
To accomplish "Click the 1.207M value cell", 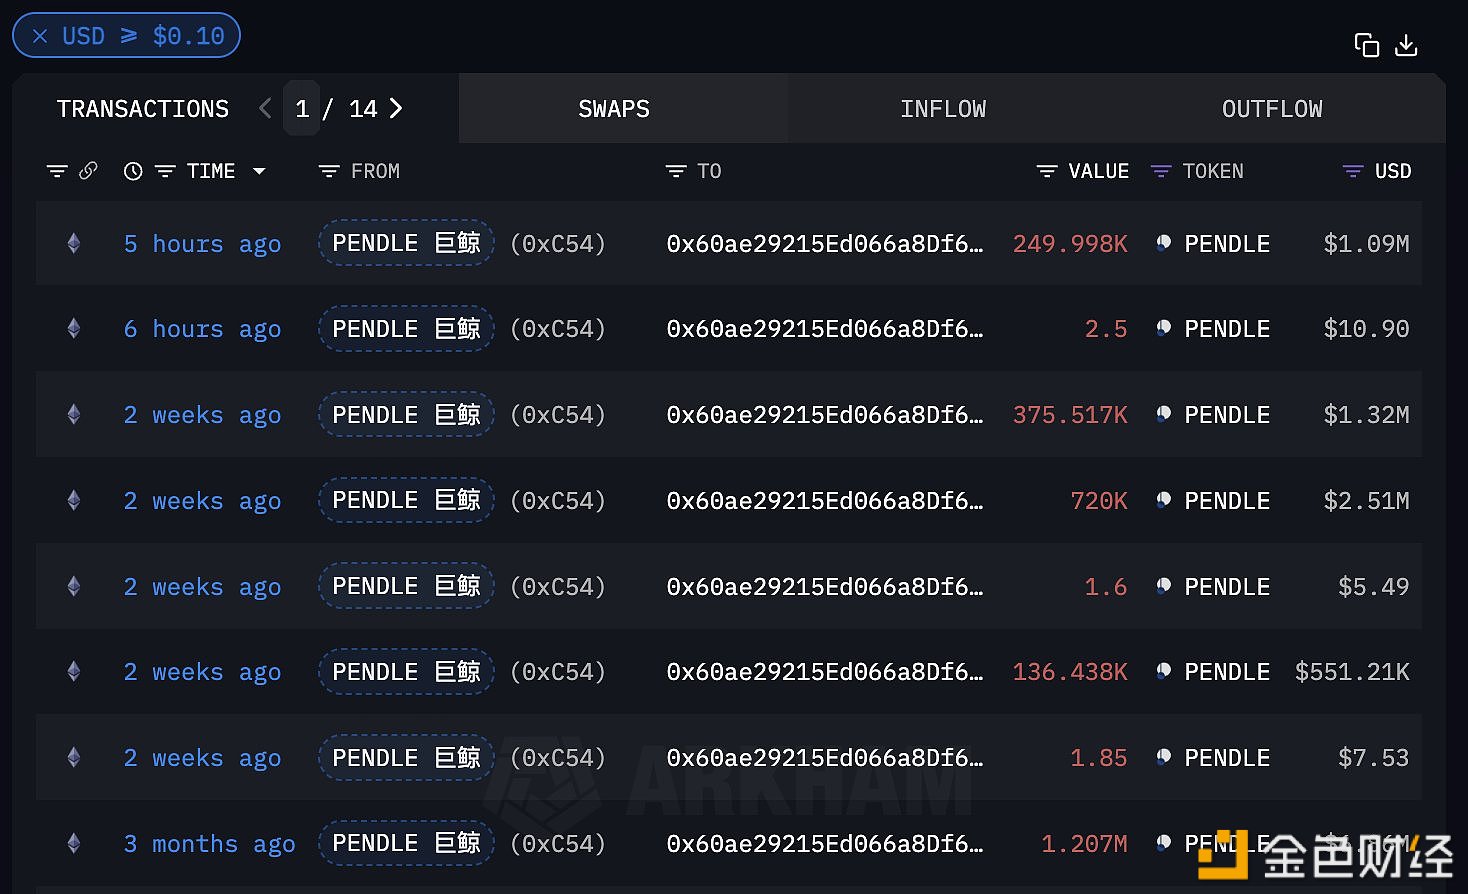I will point(1084,844).
